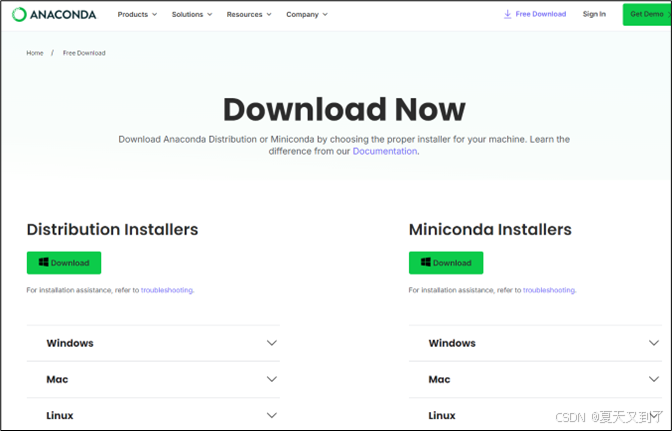The height and width of the screenshot is (431, 672).
Task: Open the Resources menu
Action: 249,15
